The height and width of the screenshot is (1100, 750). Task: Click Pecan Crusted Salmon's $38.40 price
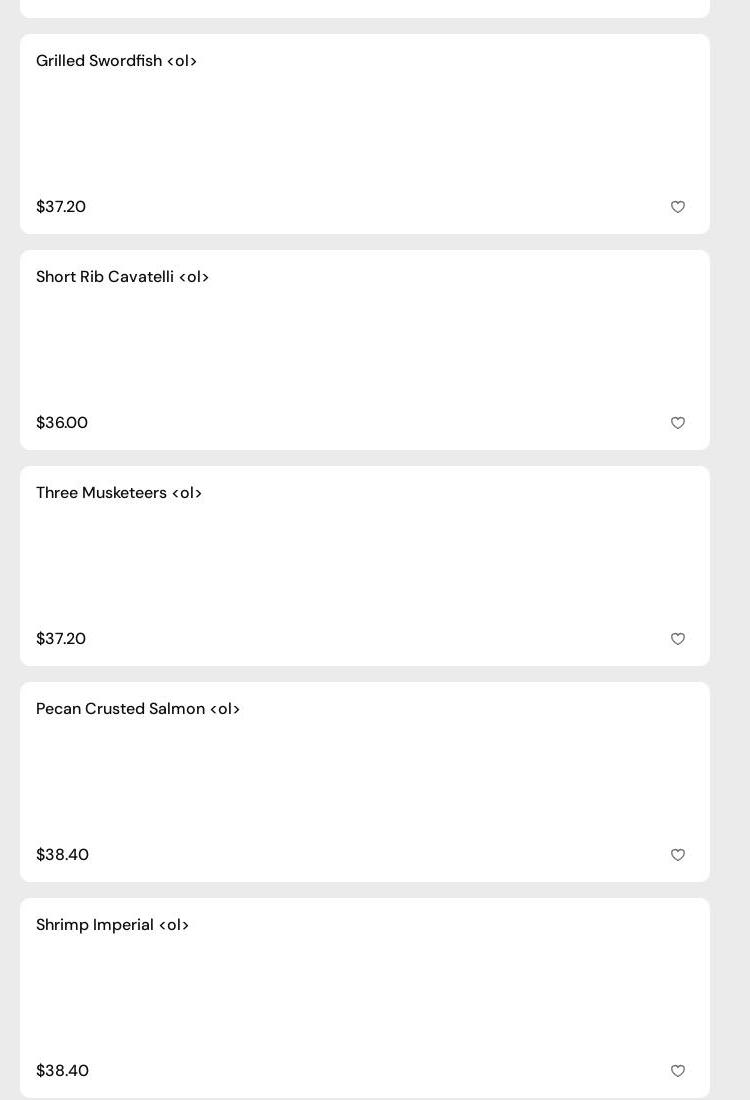click(x=62, y=855)
